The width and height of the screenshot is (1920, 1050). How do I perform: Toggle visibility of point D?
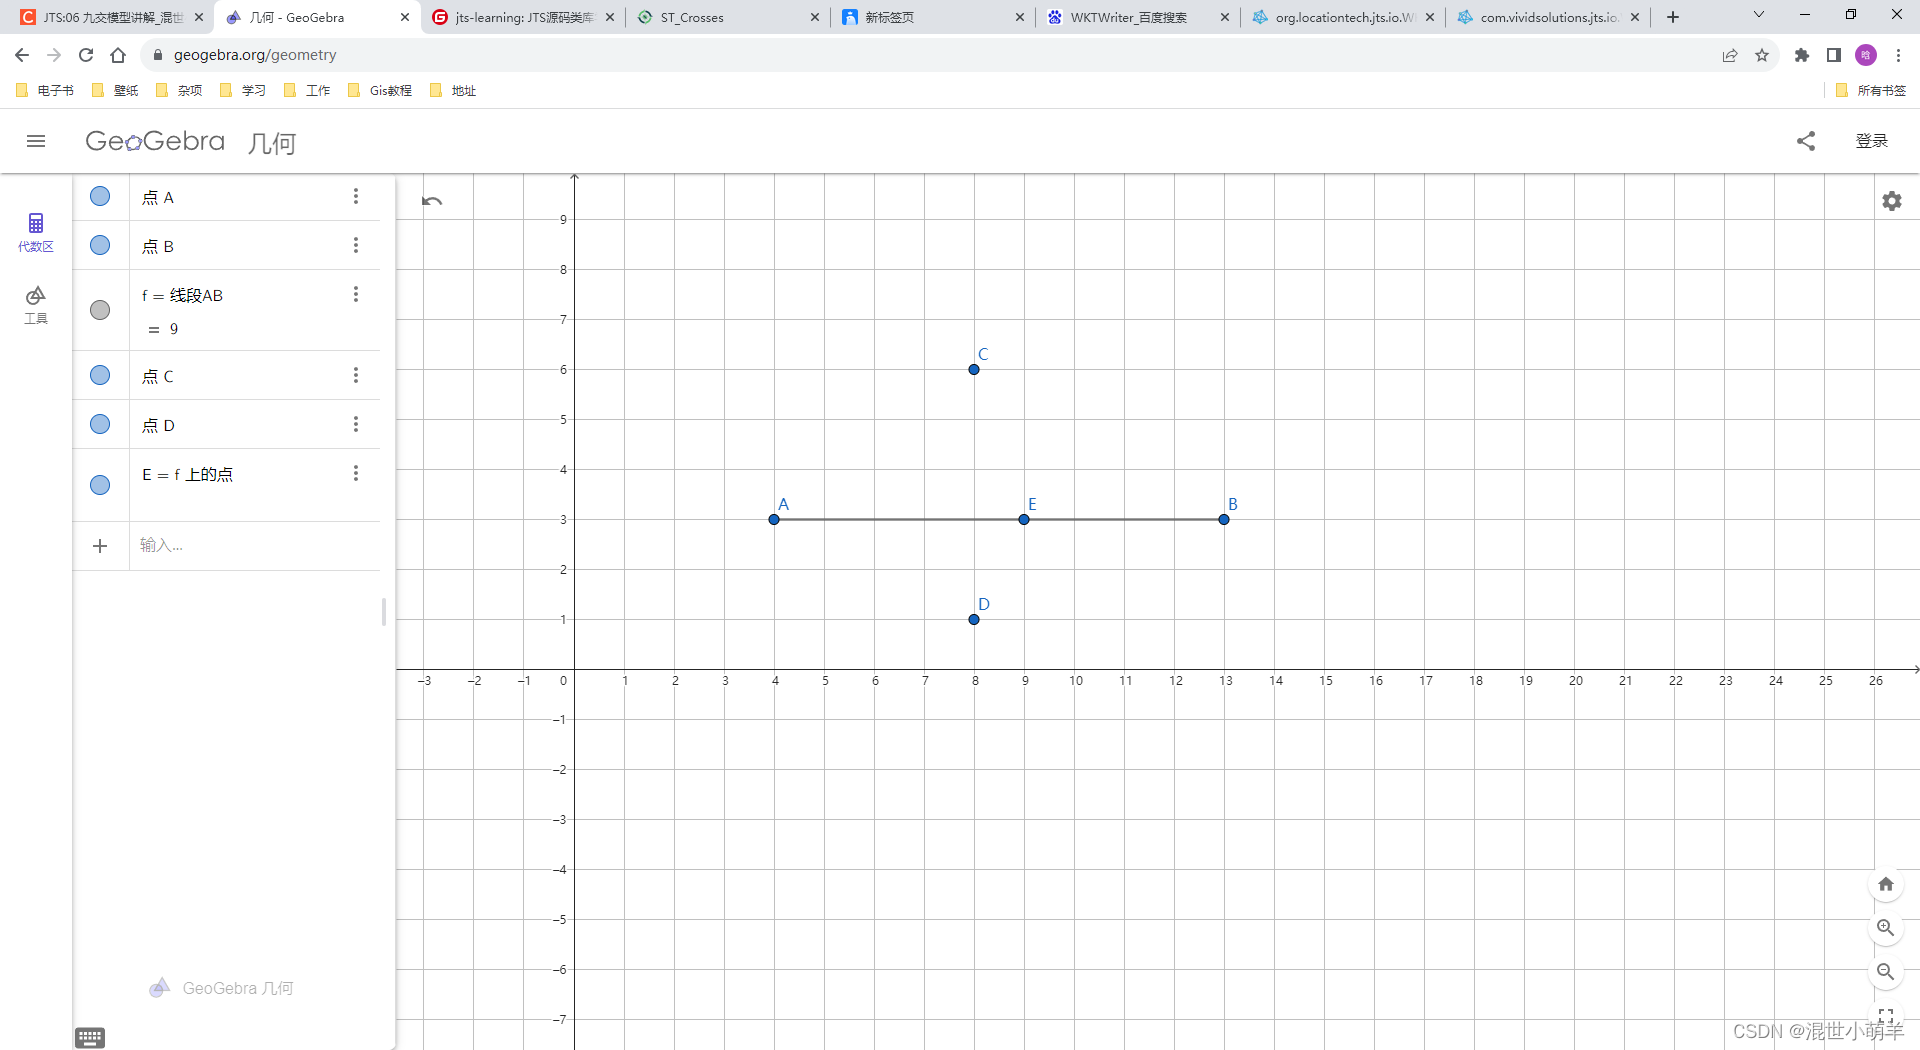coord(100,424)
